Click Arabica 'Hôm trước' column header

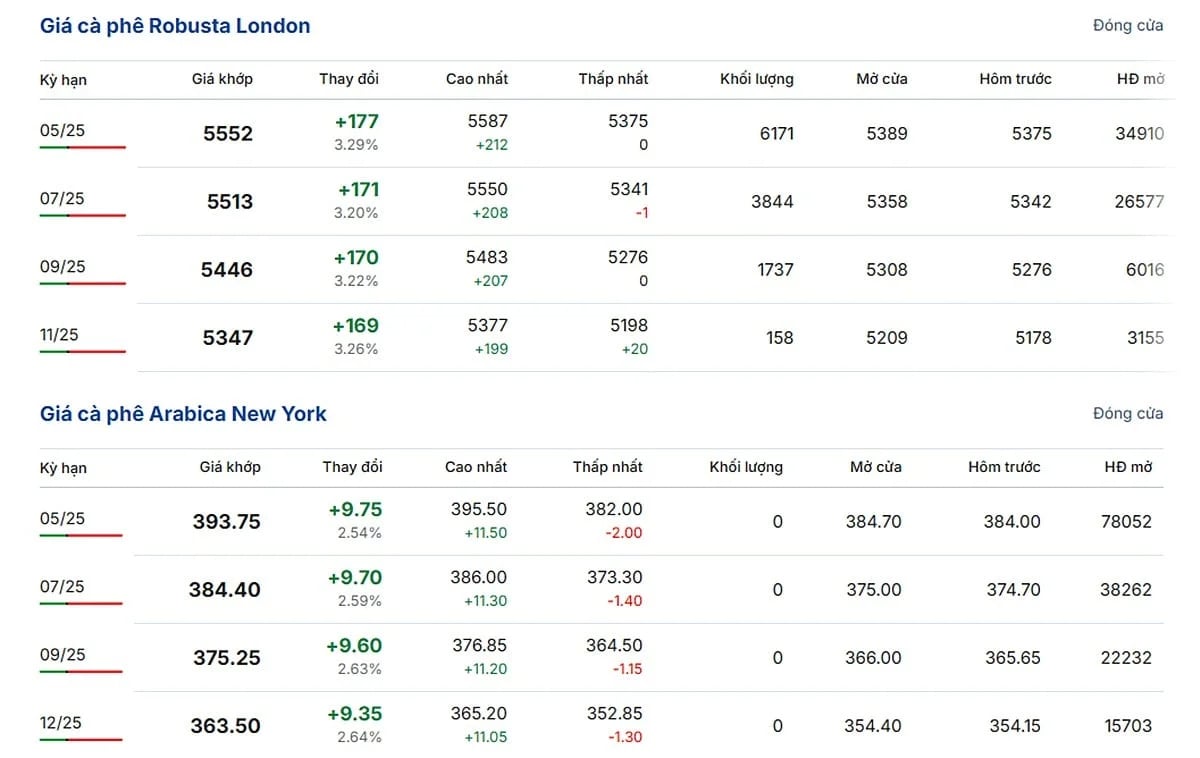click(x=1004, y=467)
